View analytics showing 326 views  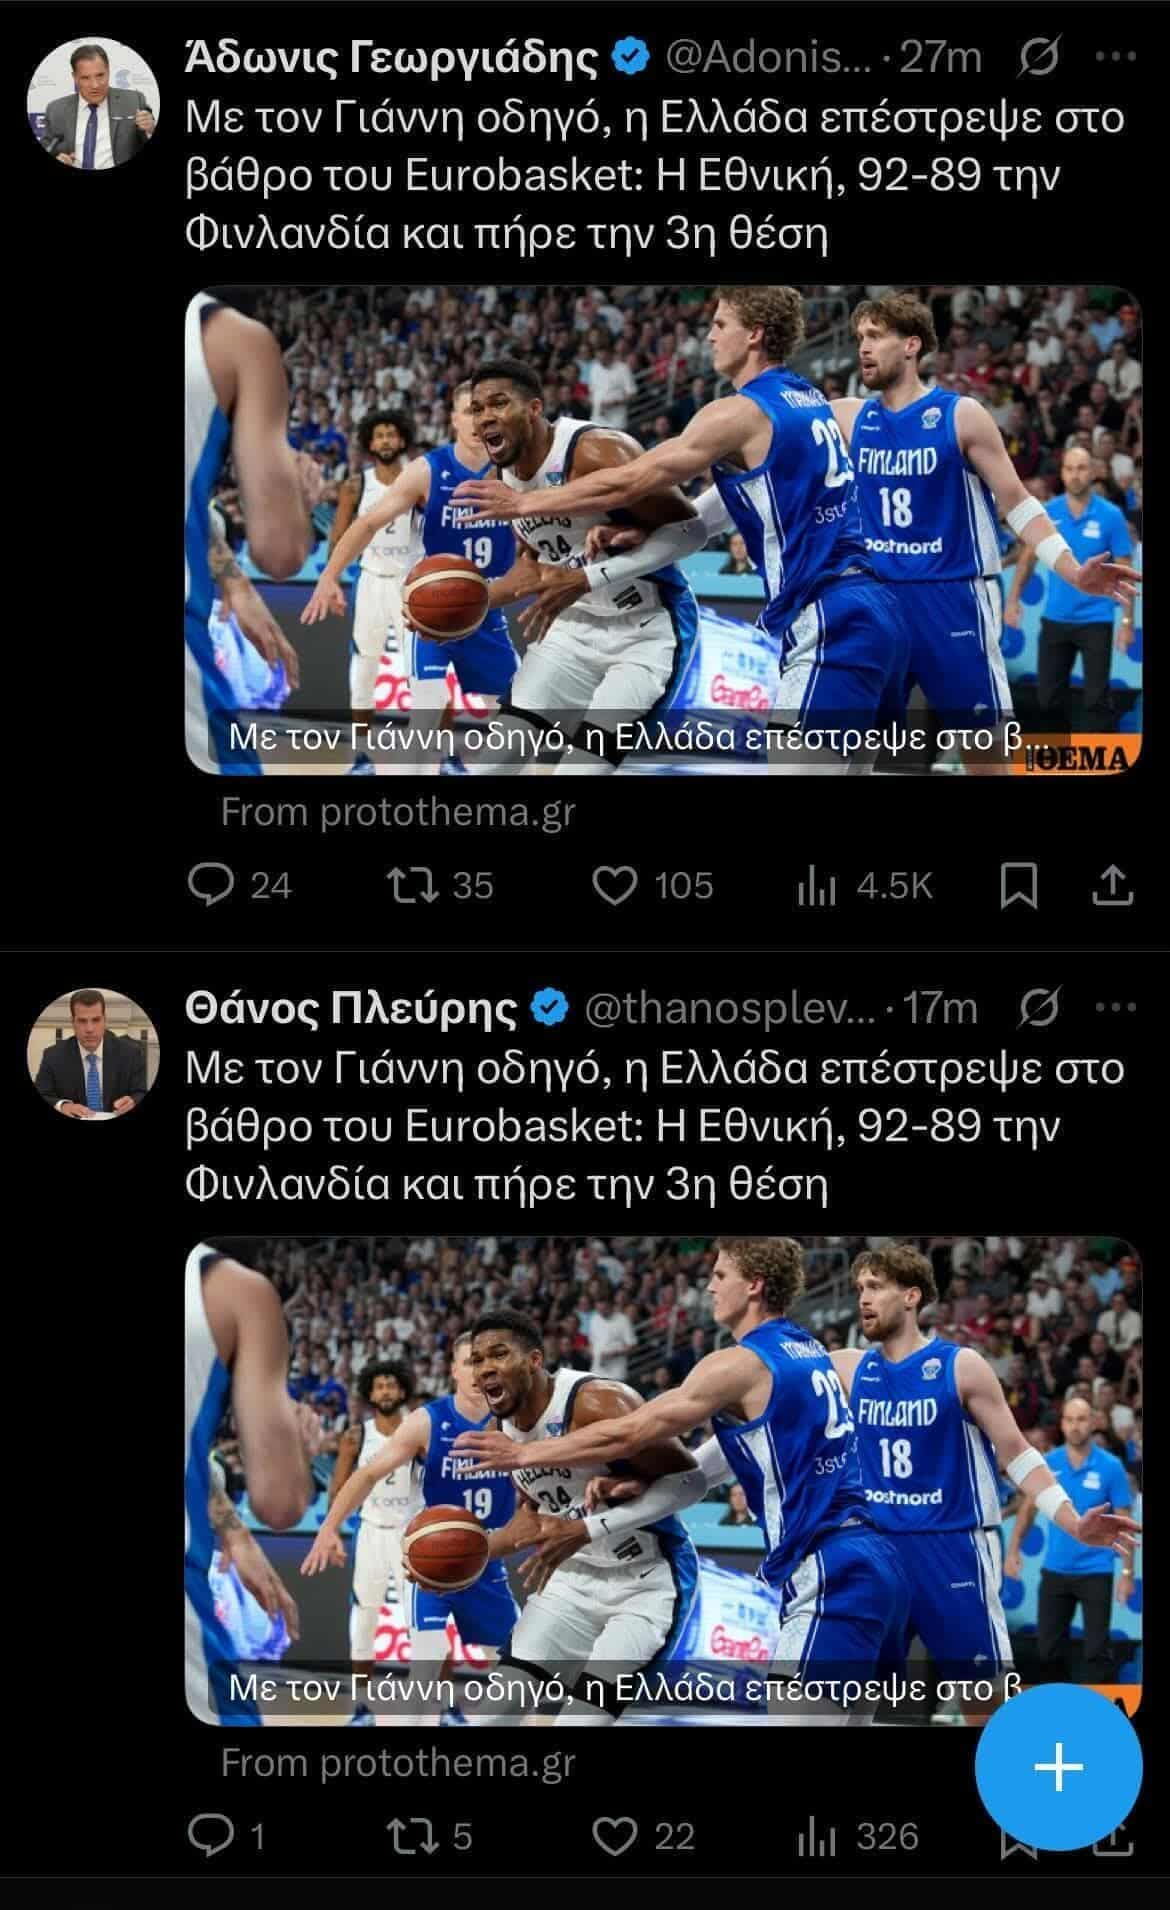[816, 1836]
